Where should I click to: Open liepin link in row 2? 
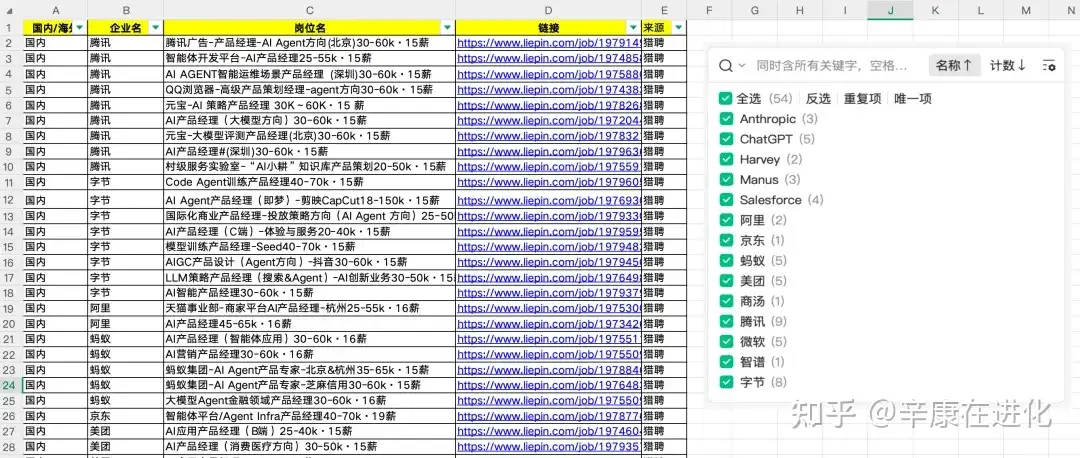pyautogui.click(x=549, y=43)
